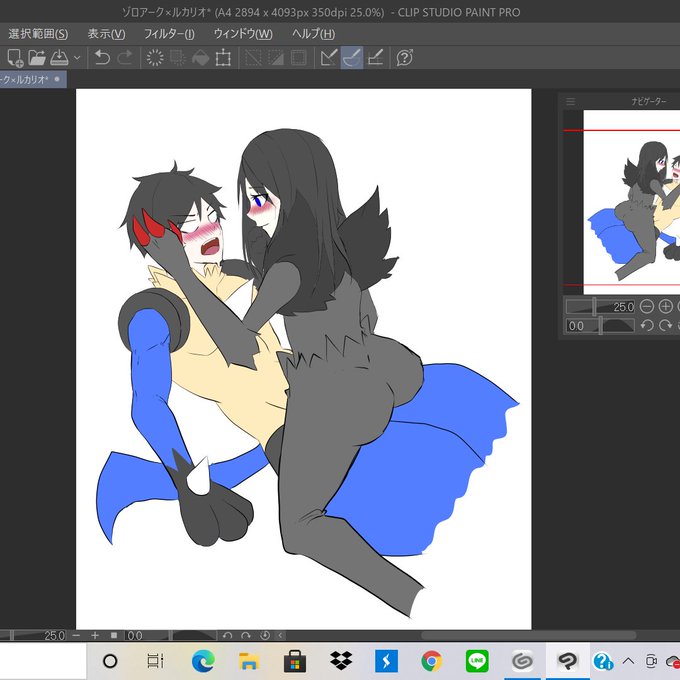Click the Scale/Rotate transform icon
680x680 pixels.
click(x=223, y=58)
